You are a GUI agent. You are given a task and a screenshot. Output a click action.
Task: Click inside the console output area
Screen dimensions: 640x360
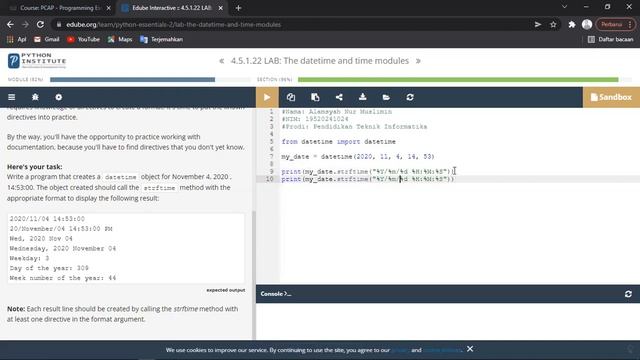click(x=448, y=321)
